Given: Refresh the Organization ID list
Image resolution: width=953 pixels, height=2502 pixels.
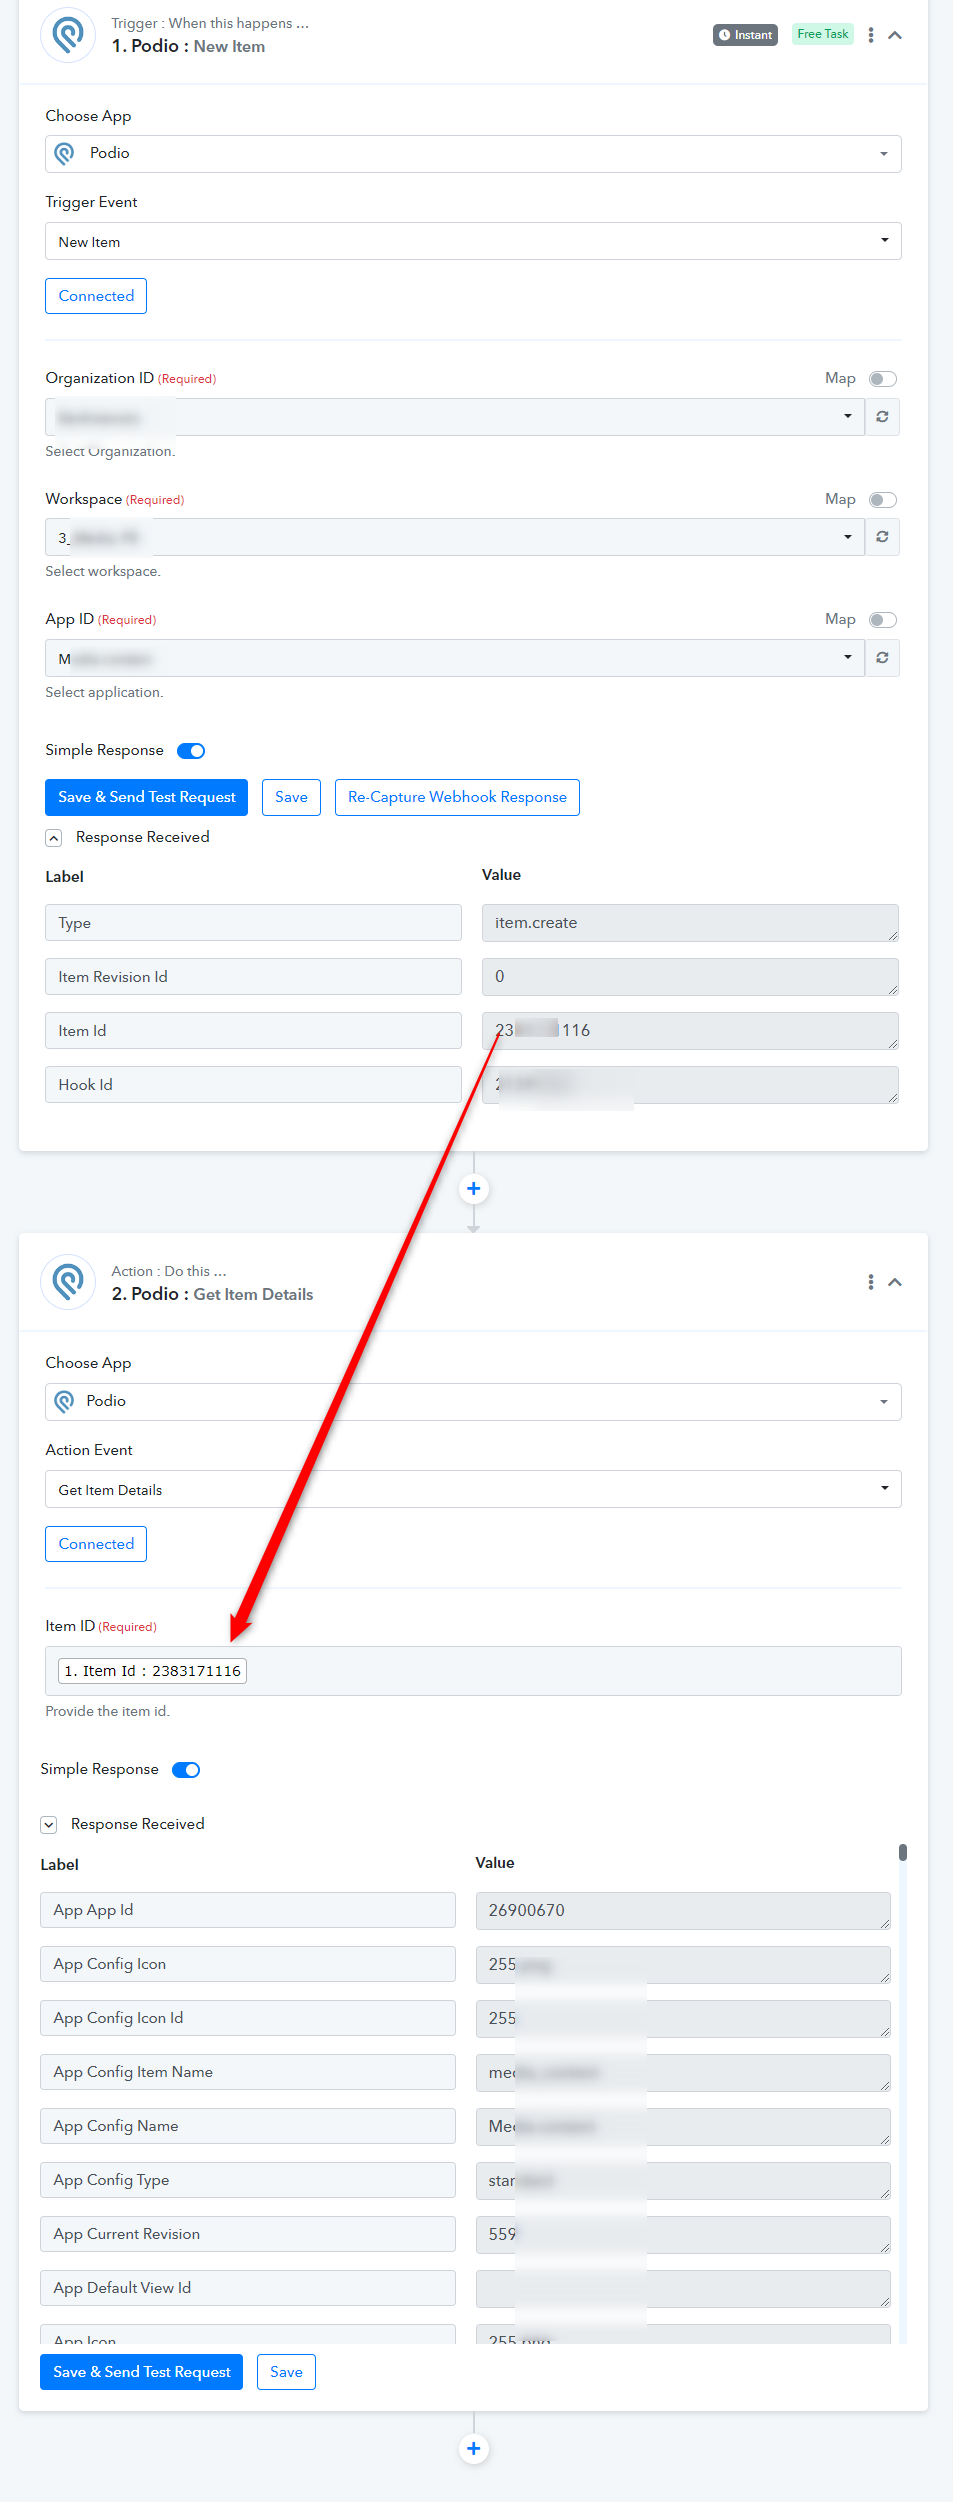Looking at the screenshot, I should [x=882, y=417].
